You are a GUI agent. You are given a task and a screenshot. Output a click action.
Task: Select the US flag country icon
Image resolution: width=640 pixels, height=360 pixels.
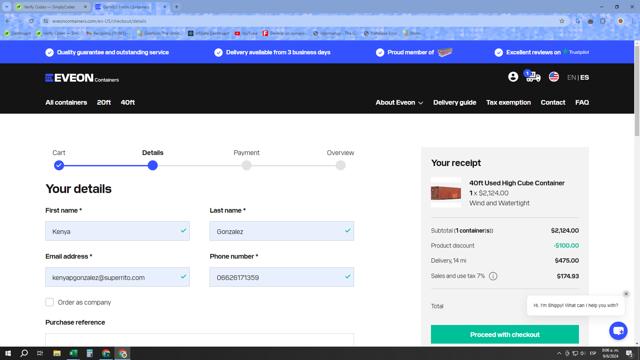tap(554, 77)
